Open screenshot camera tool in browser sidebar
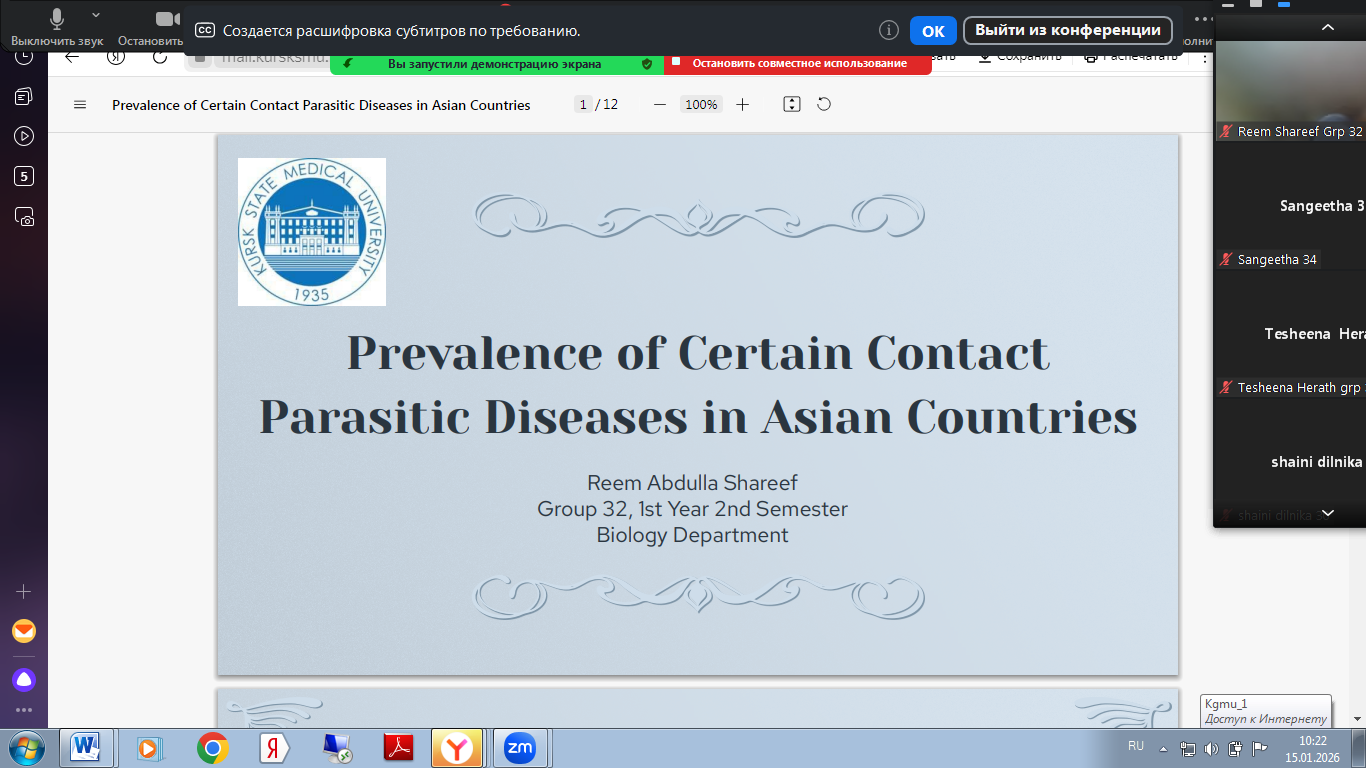1366x768 pixels. pos(24,216)
